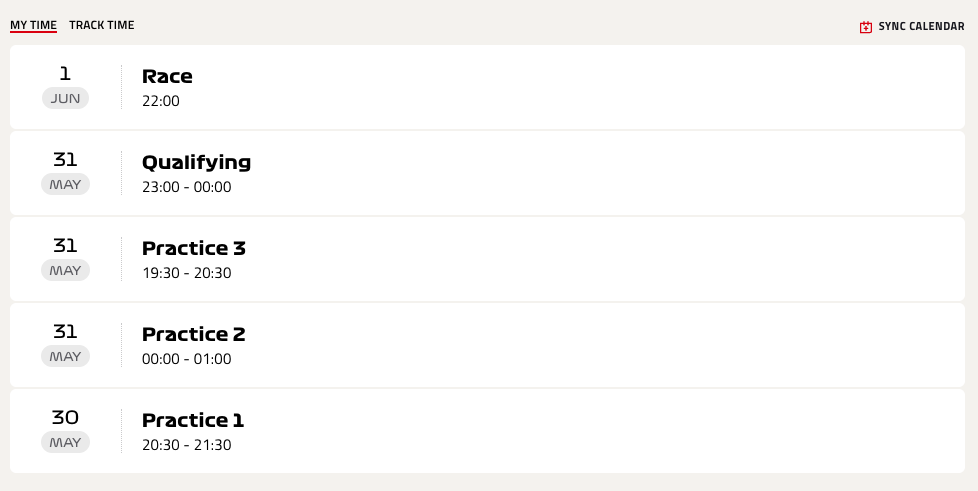Click the JUN month badge

[65, 99]
